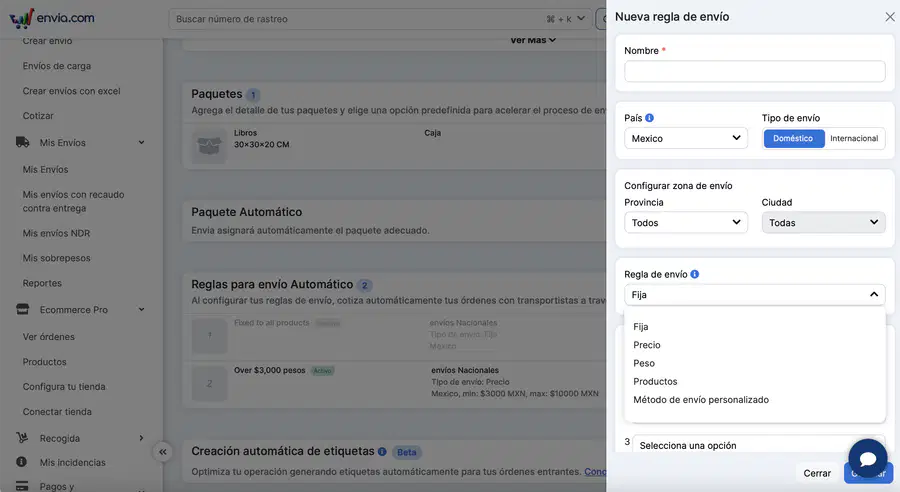Open the chat support bubble

(x=868, y=458)
